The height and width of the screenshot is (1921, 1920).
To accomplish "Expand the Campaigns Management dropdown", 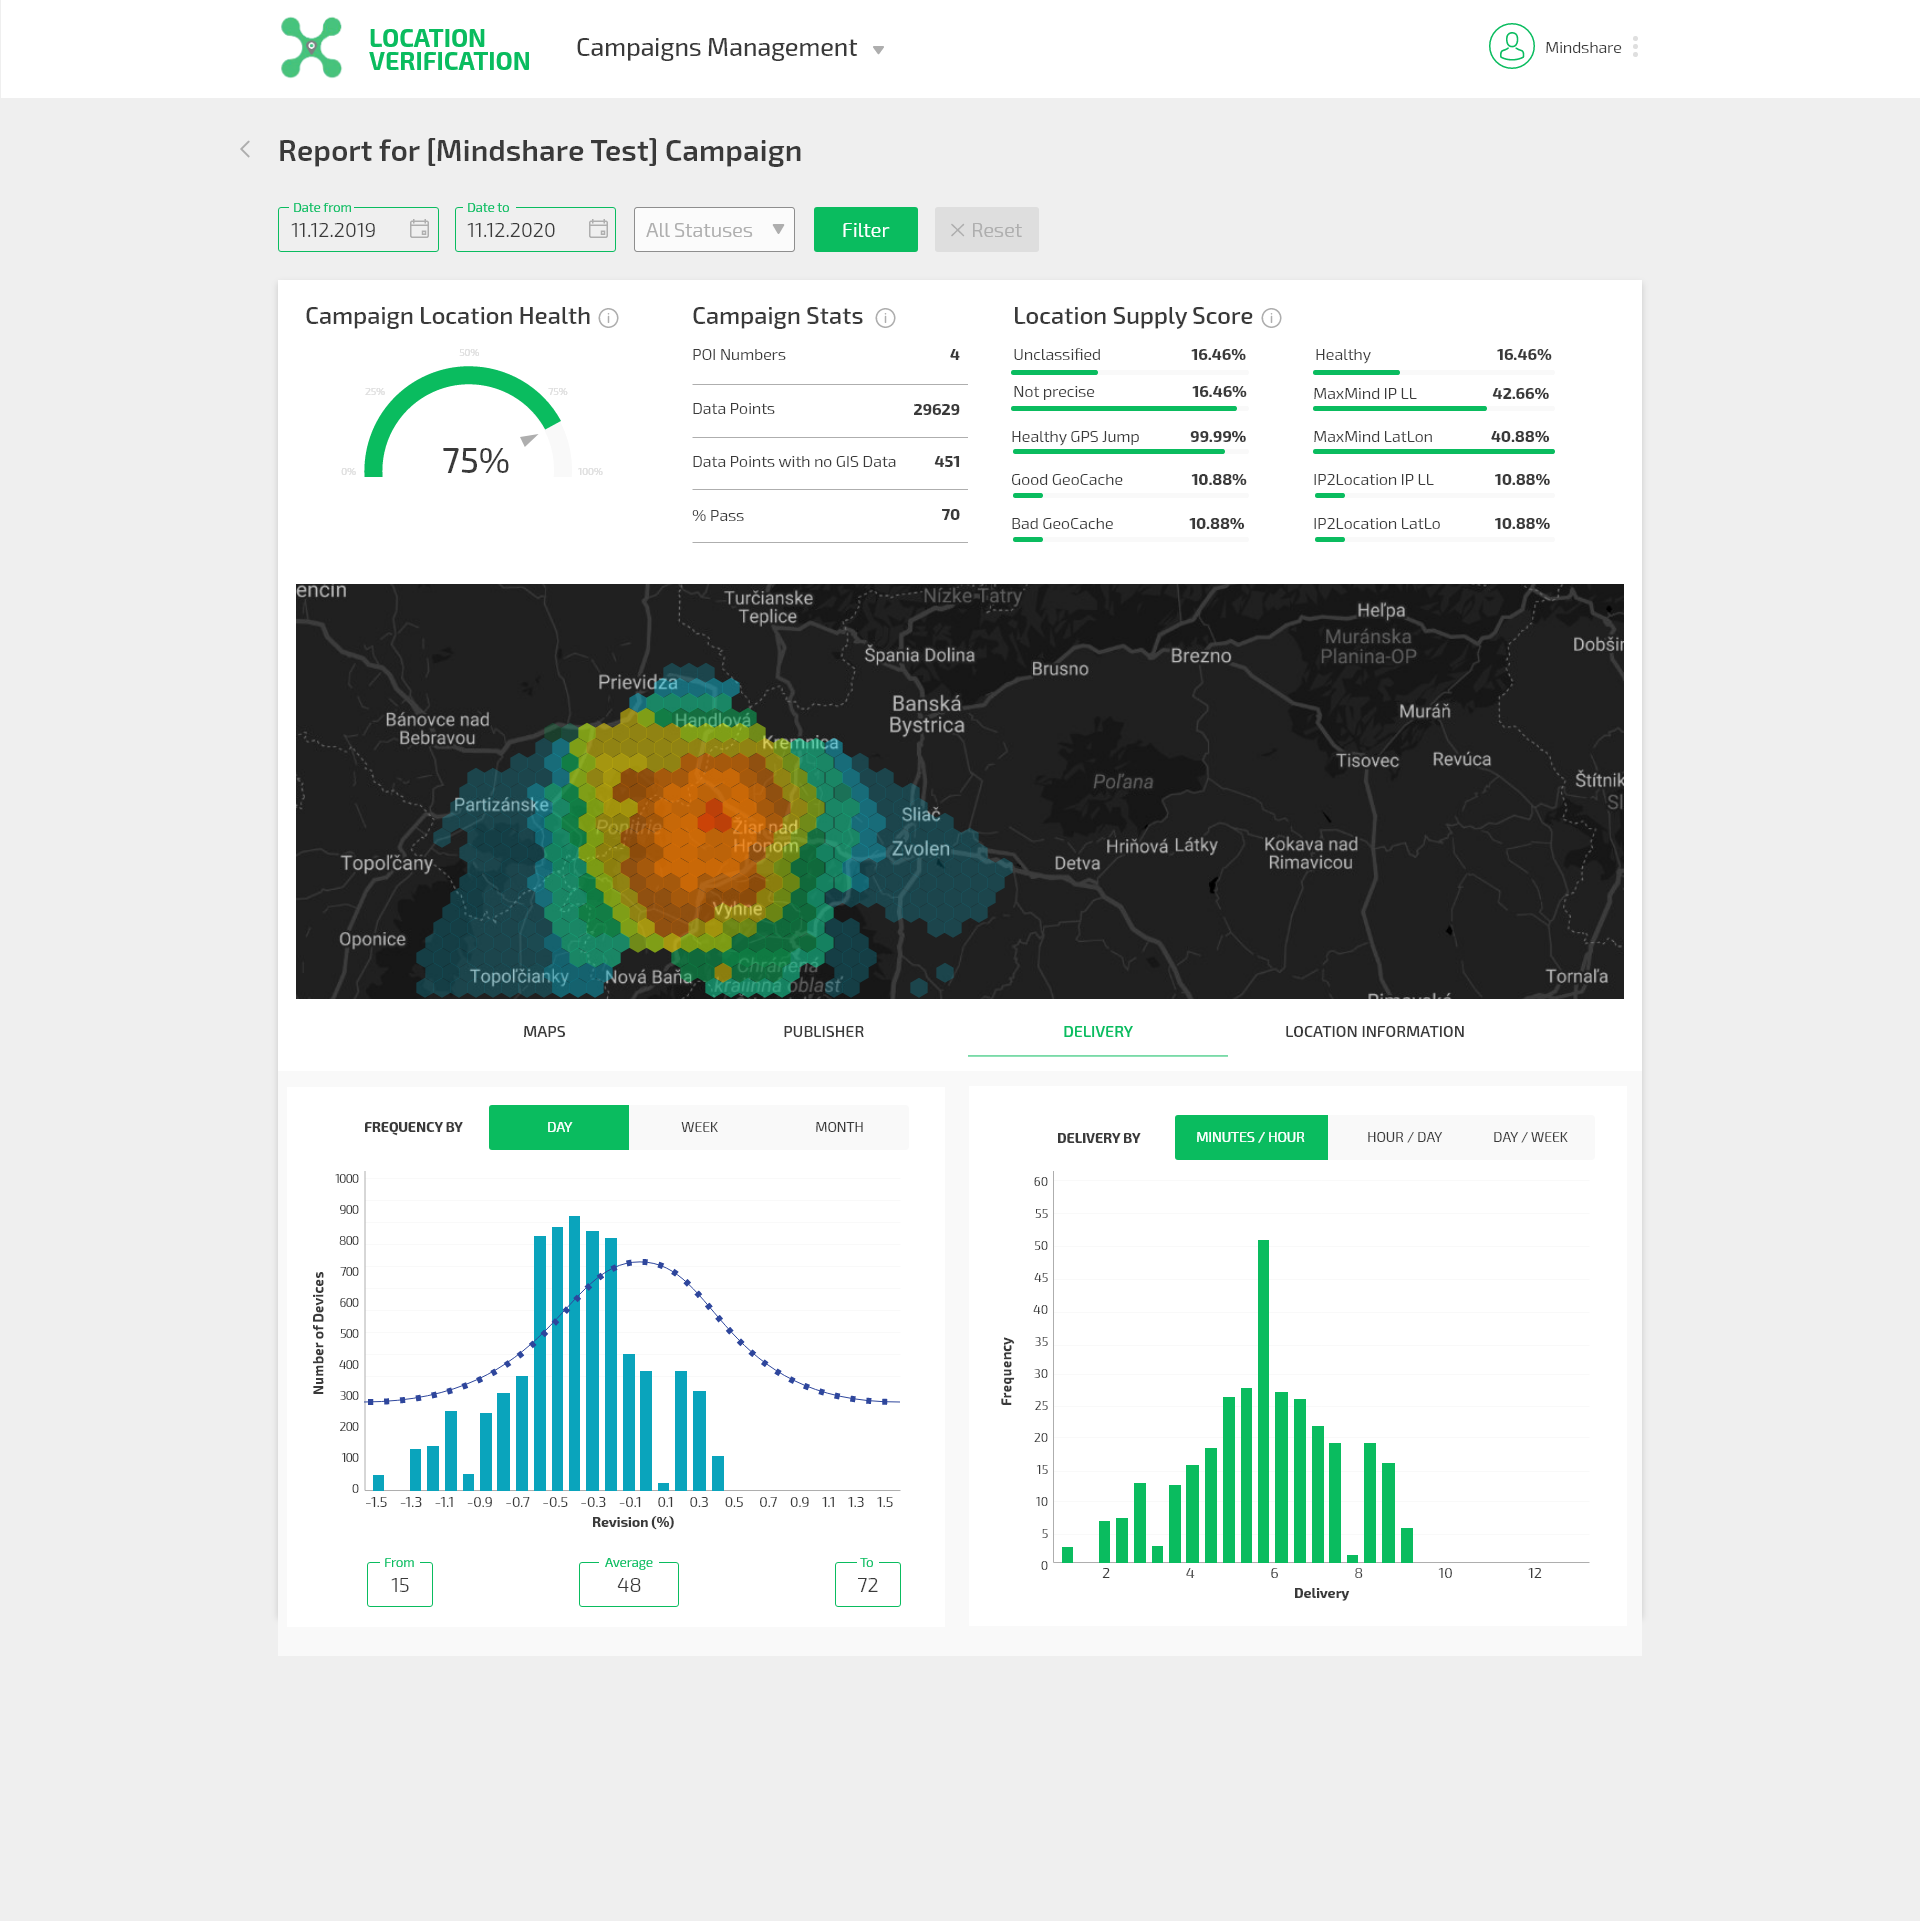I will 731,47.
